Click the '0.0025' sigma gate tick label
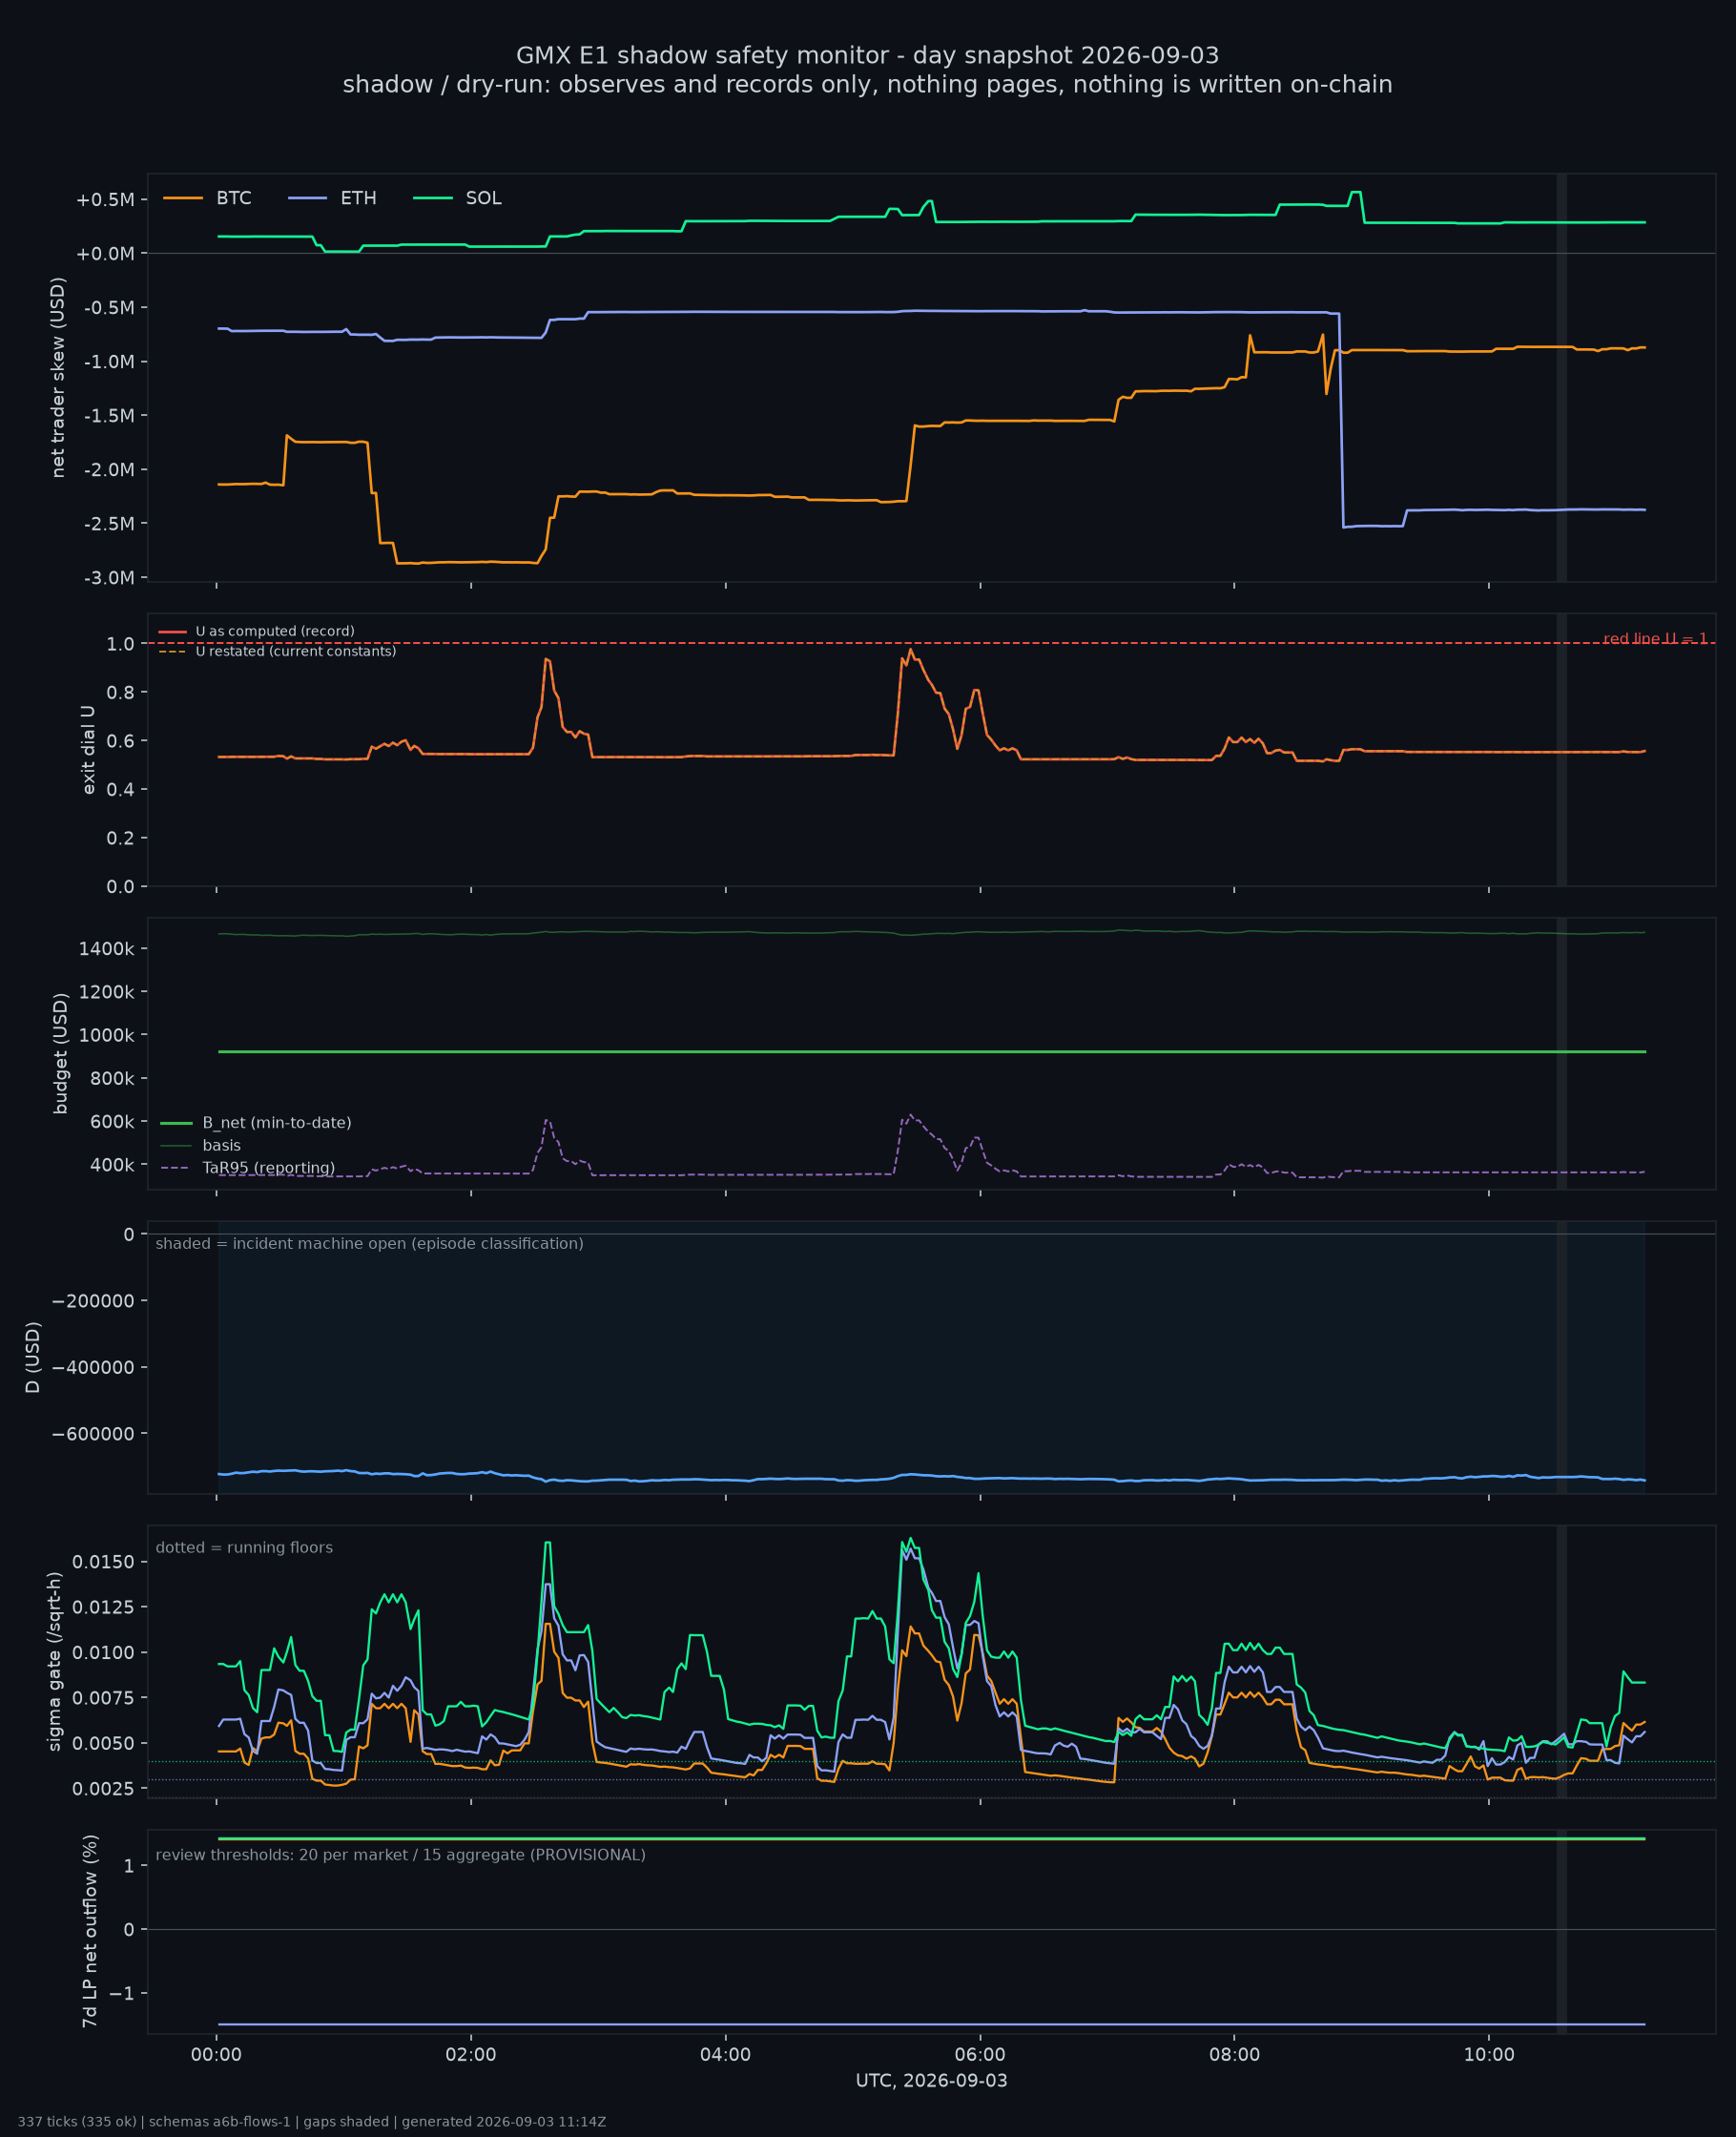Screen dimensions: 1736x2137 click(x=103, y=1789)
